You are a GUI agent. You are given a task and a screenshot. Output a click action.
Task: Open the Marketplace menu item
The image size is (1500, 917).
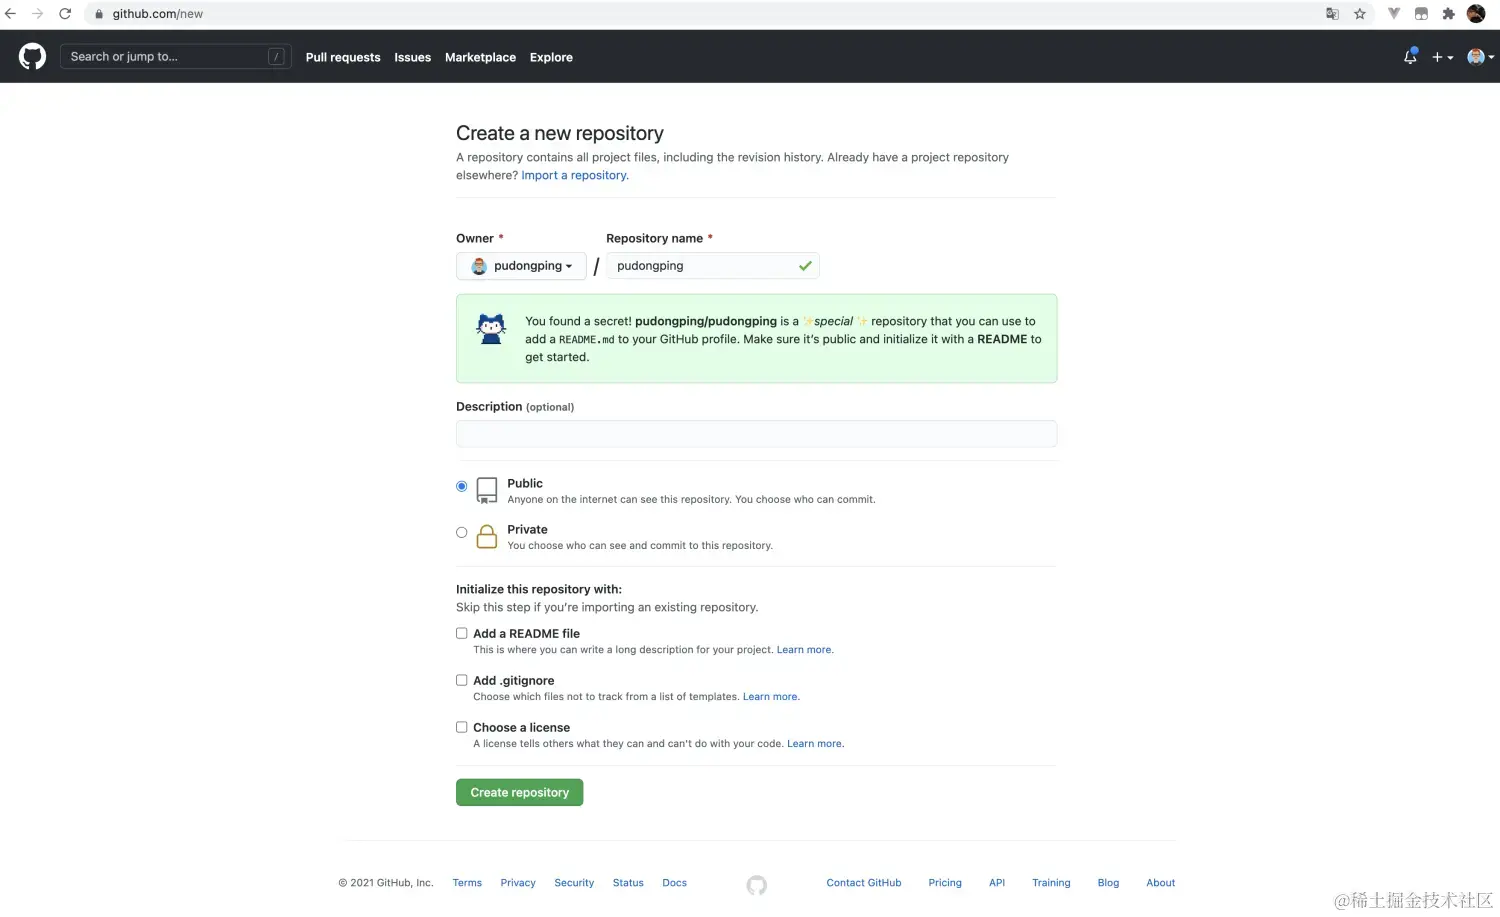click(x=480, y=57)
